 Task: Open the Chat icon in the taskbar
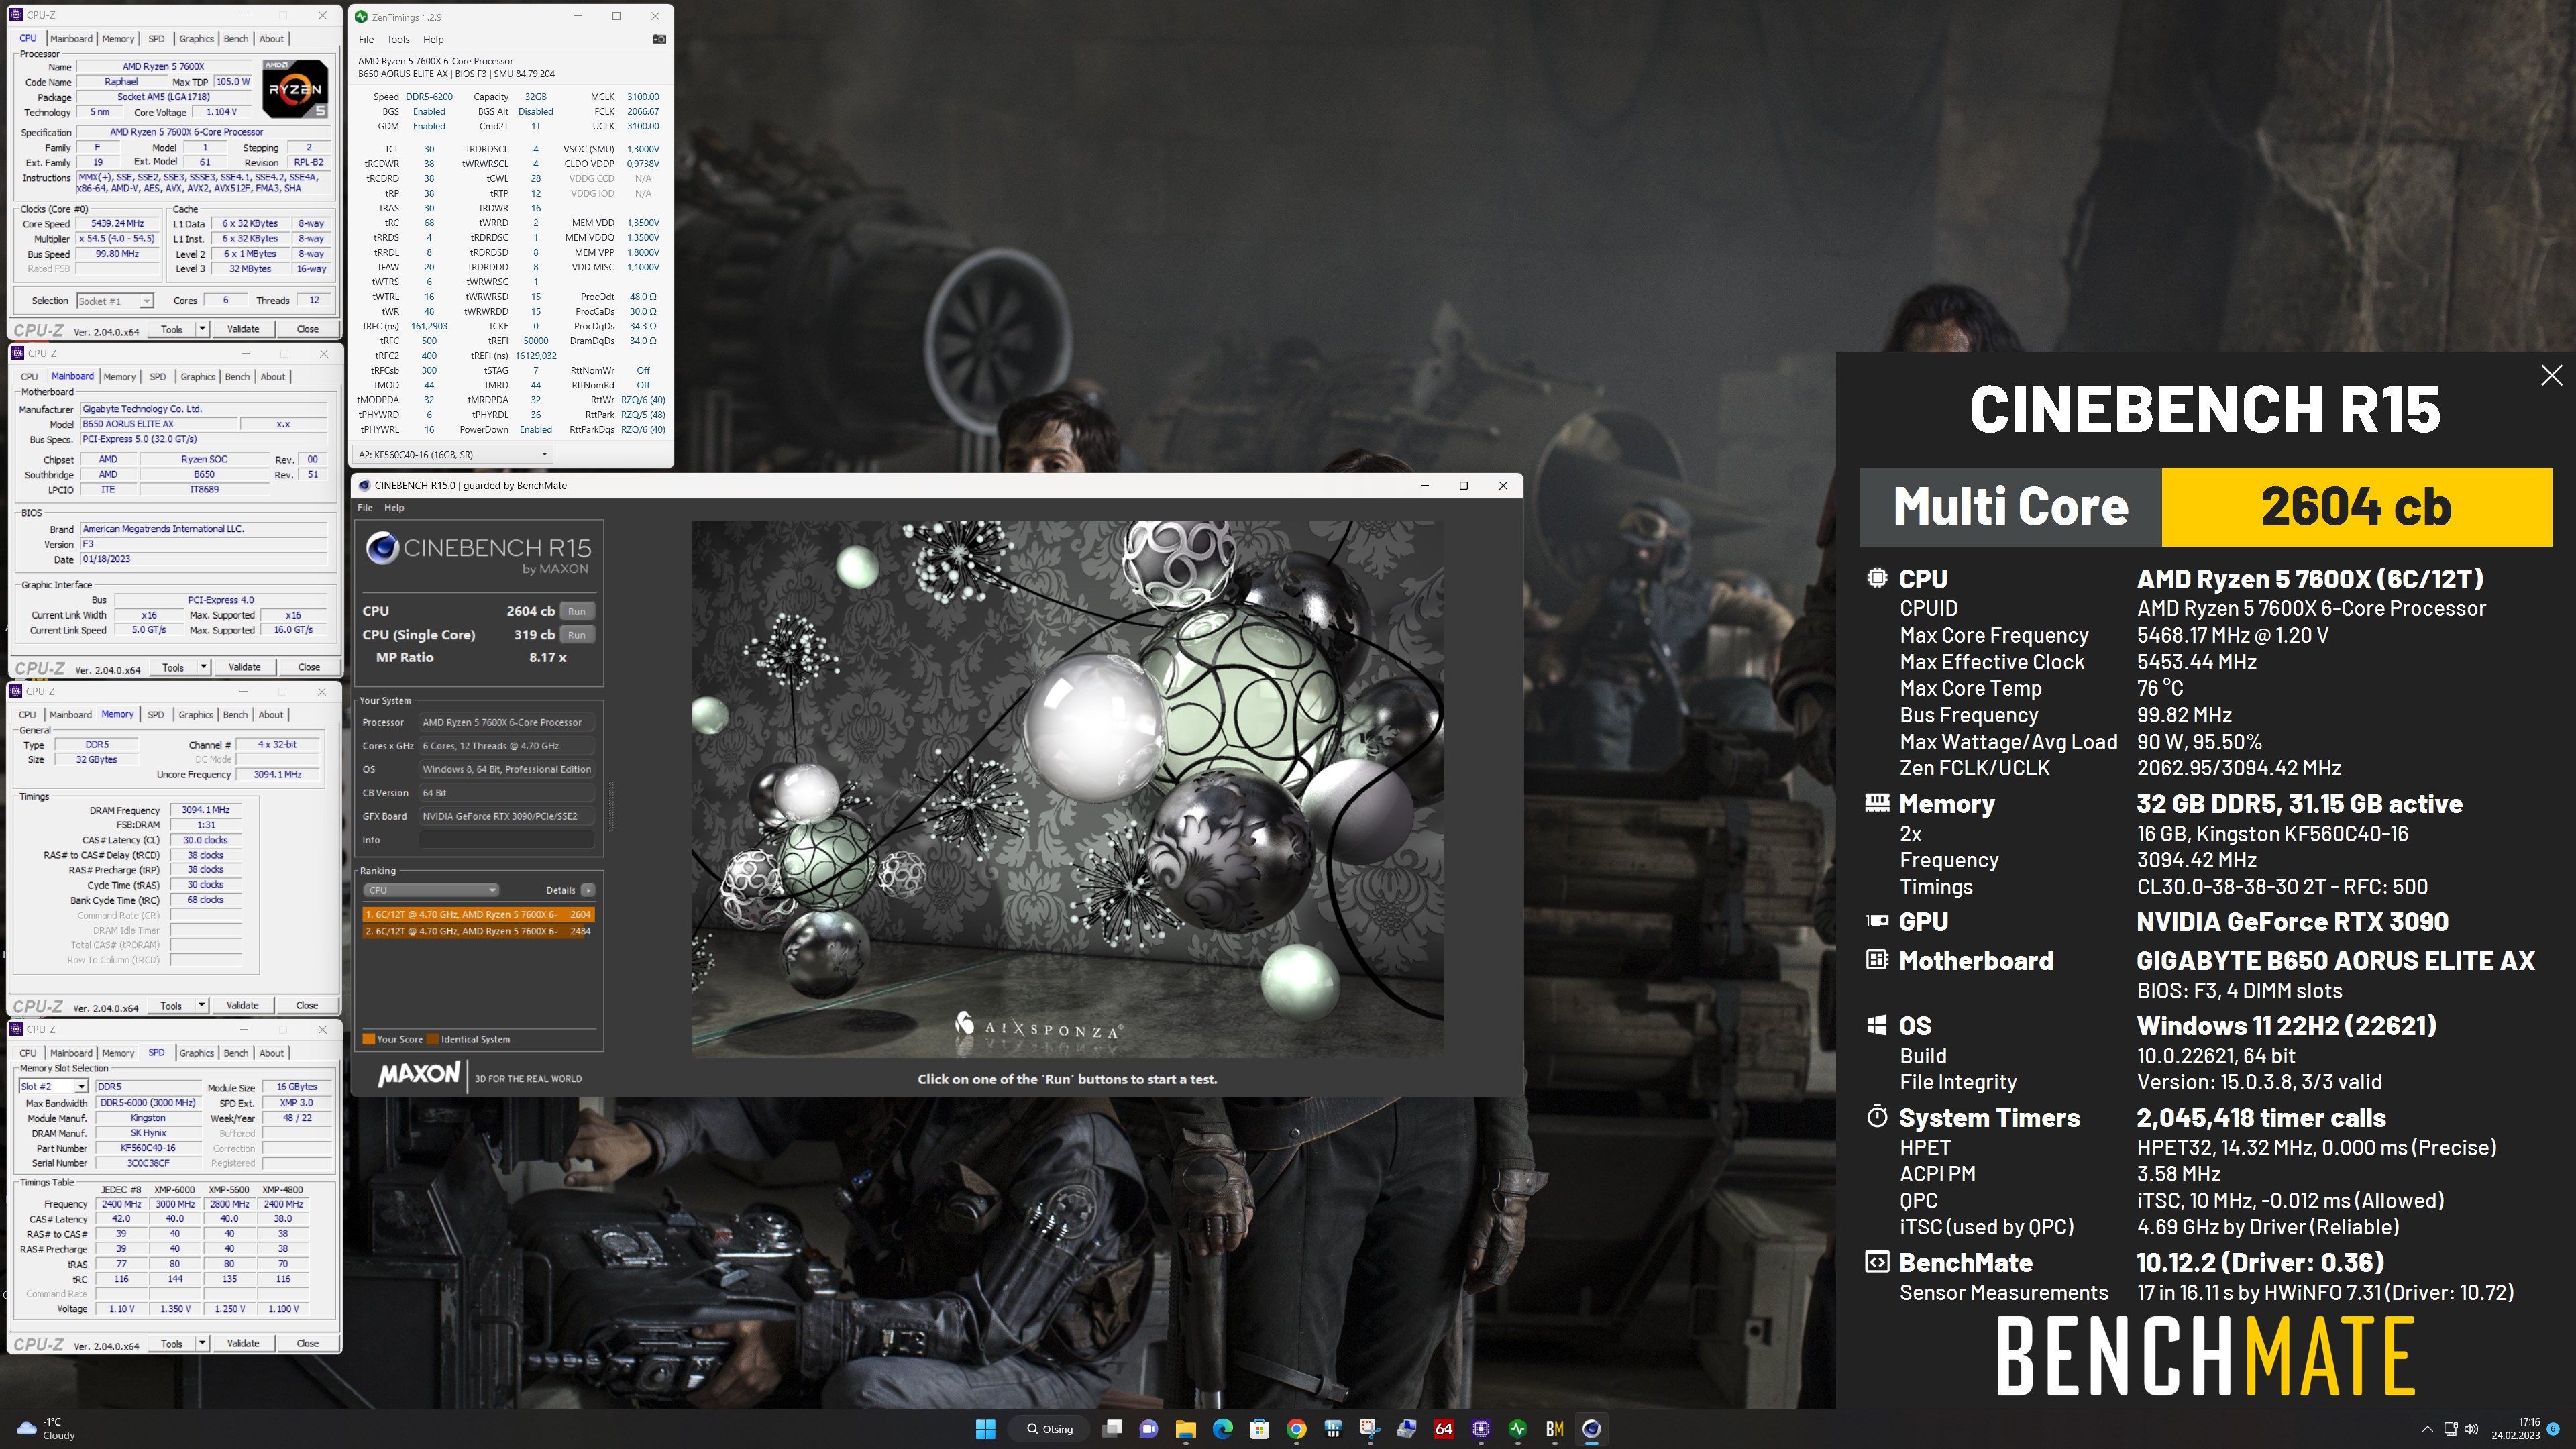[1149, 1429]
